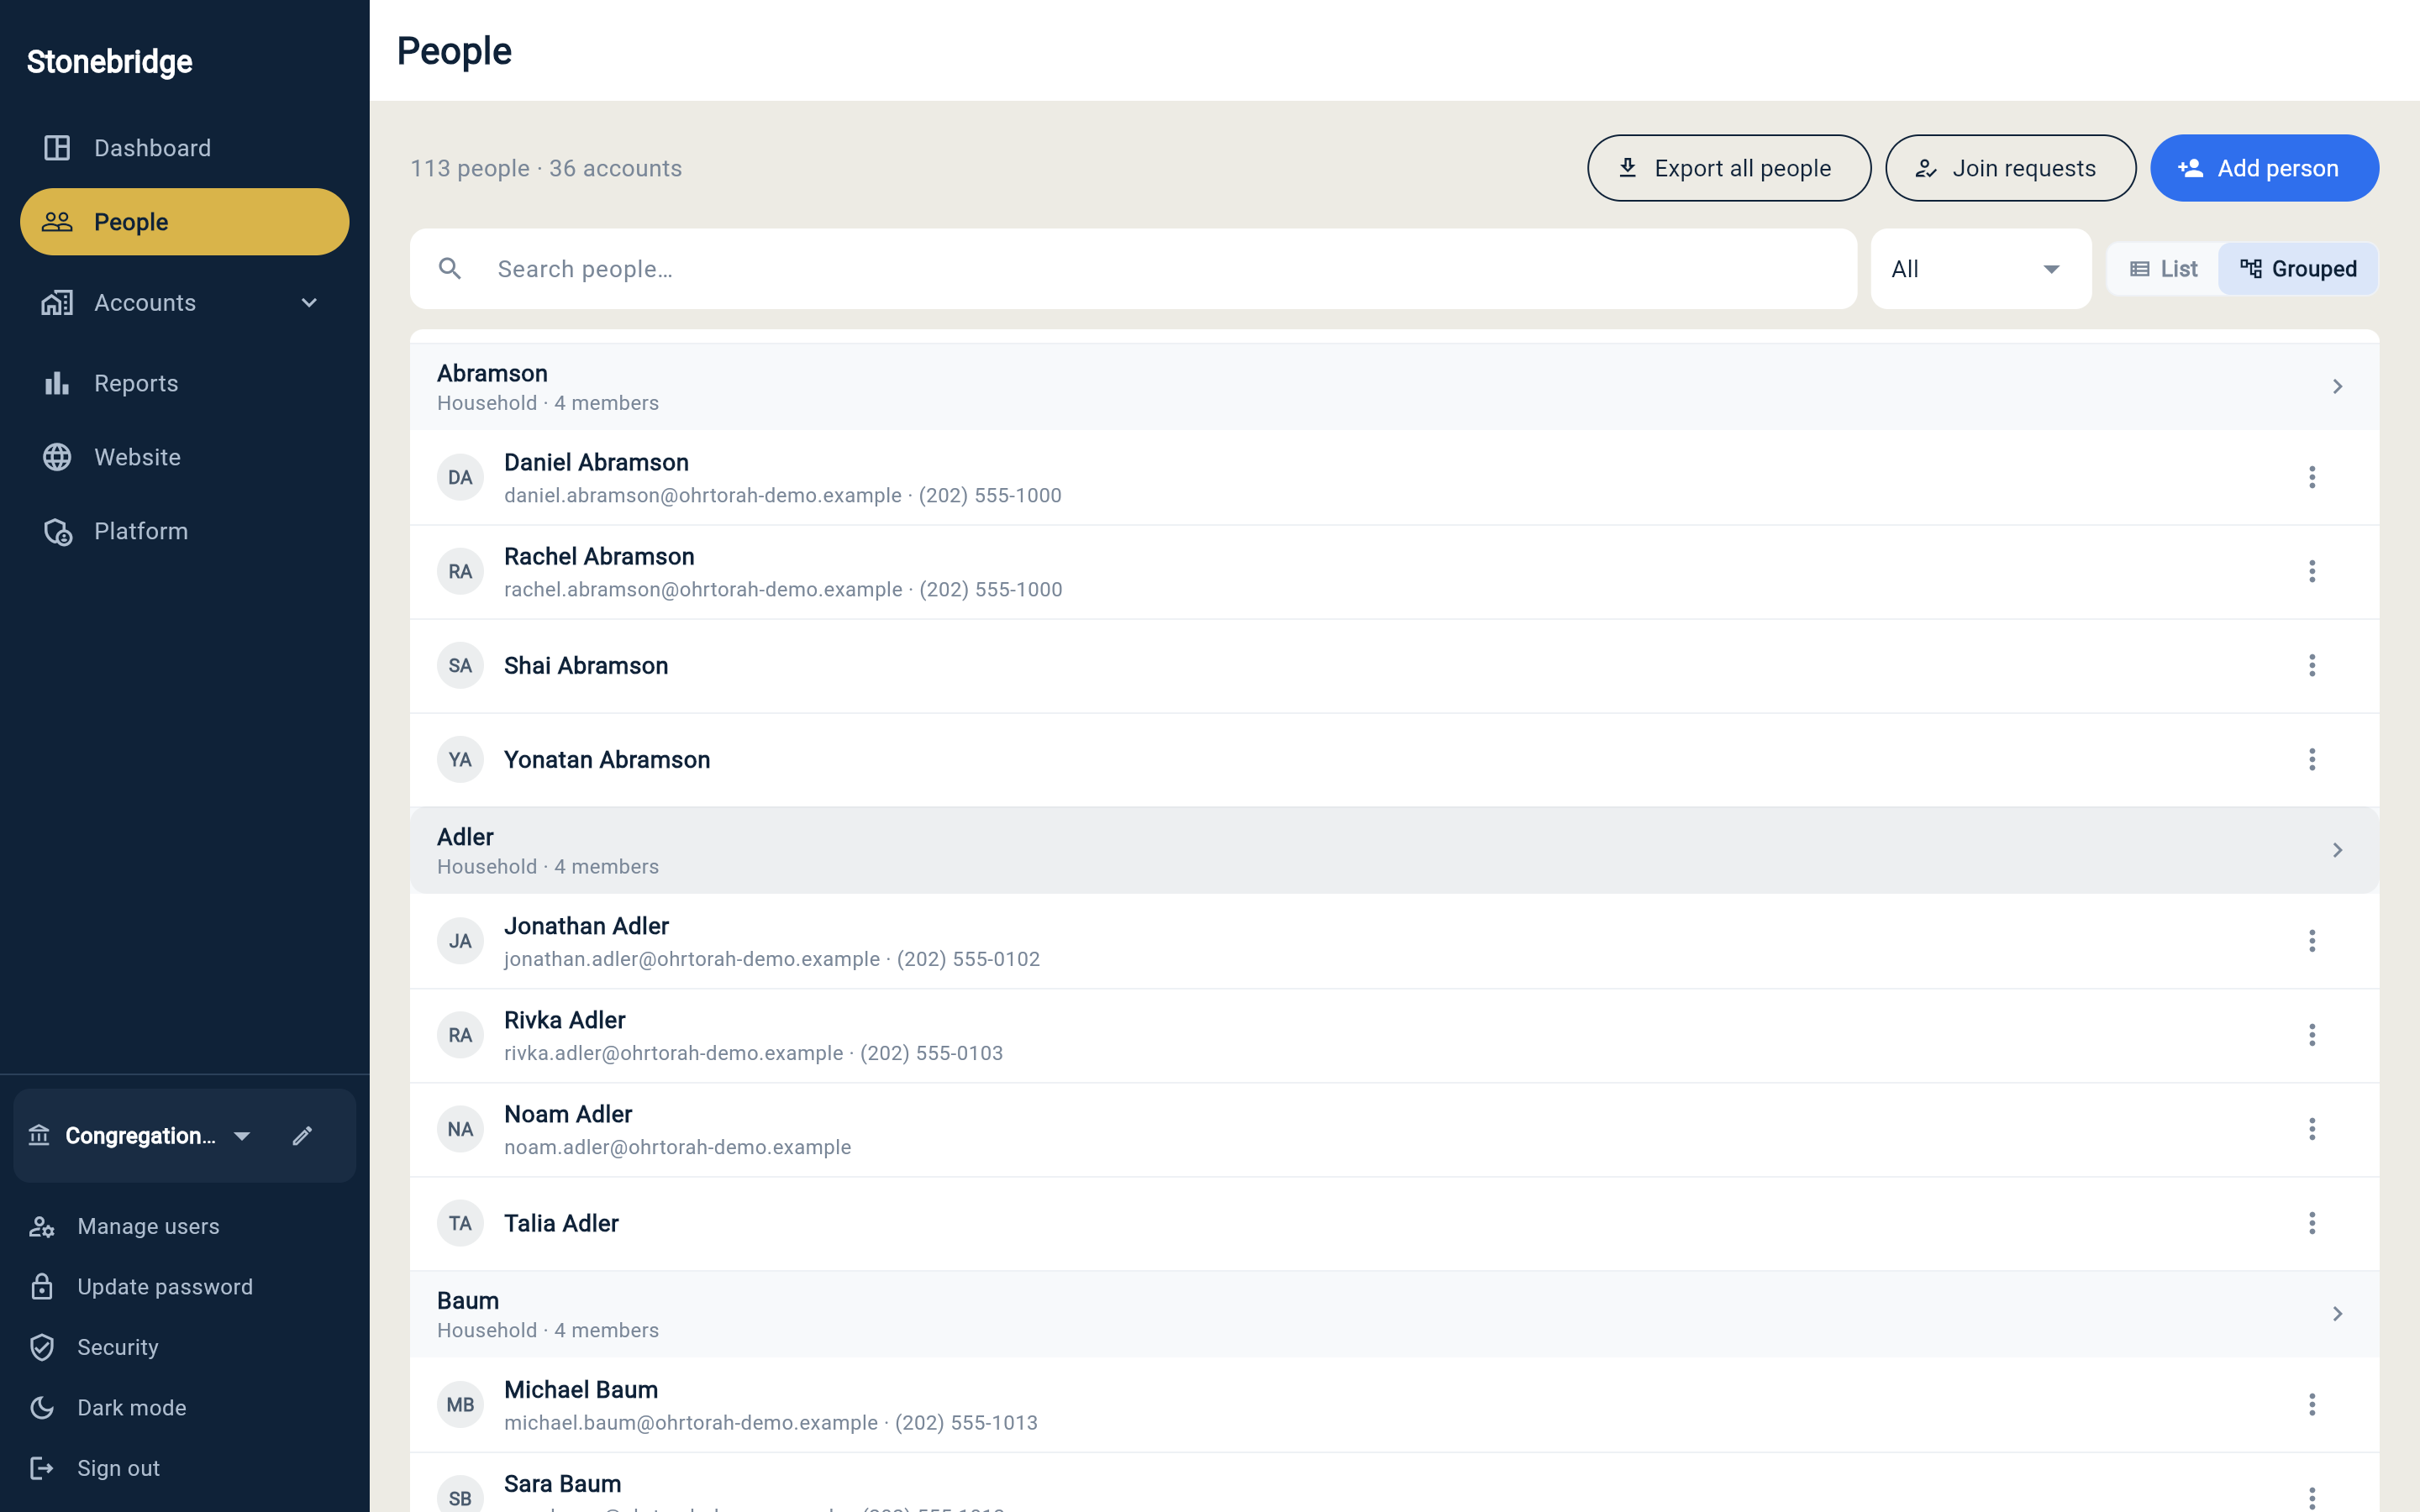Toggle Dark mode

pos(184,1408)
